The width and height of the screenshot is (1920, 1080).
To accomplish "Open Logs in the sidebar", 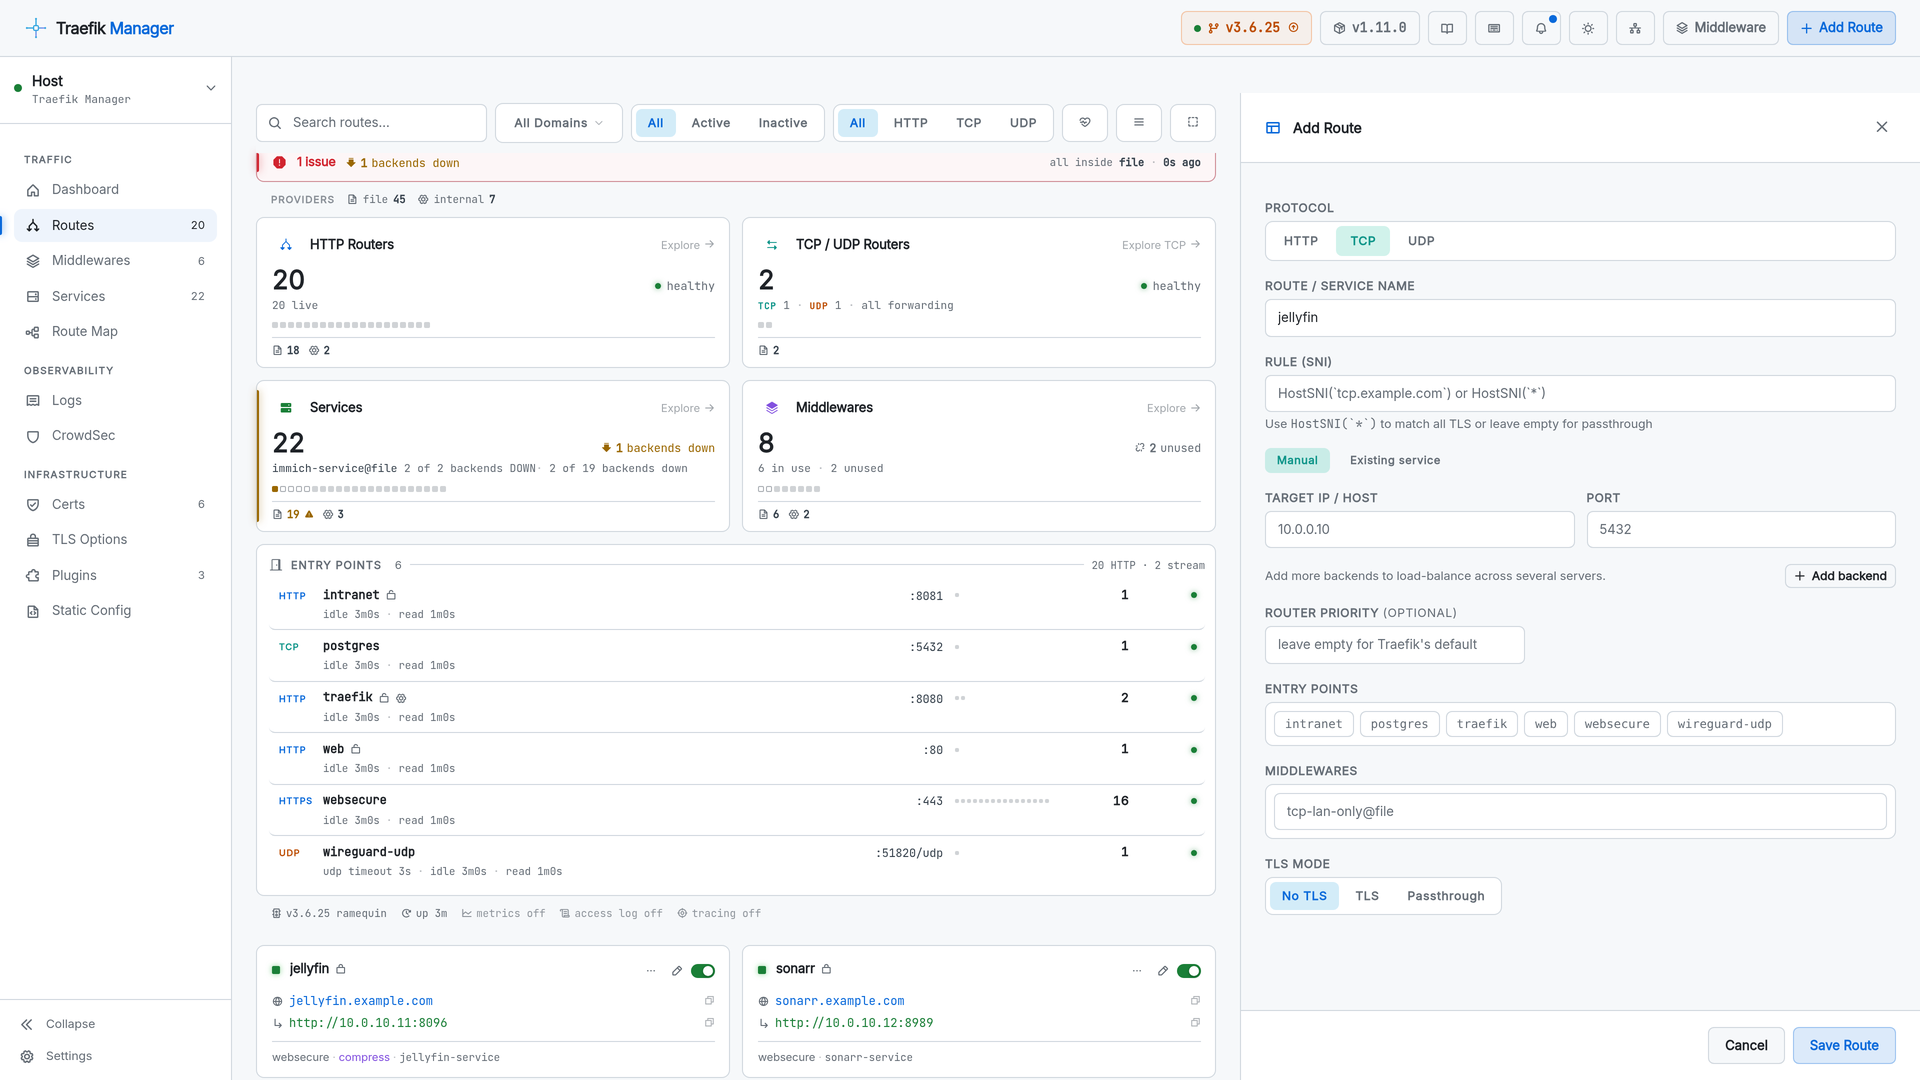I will point(116,401).
